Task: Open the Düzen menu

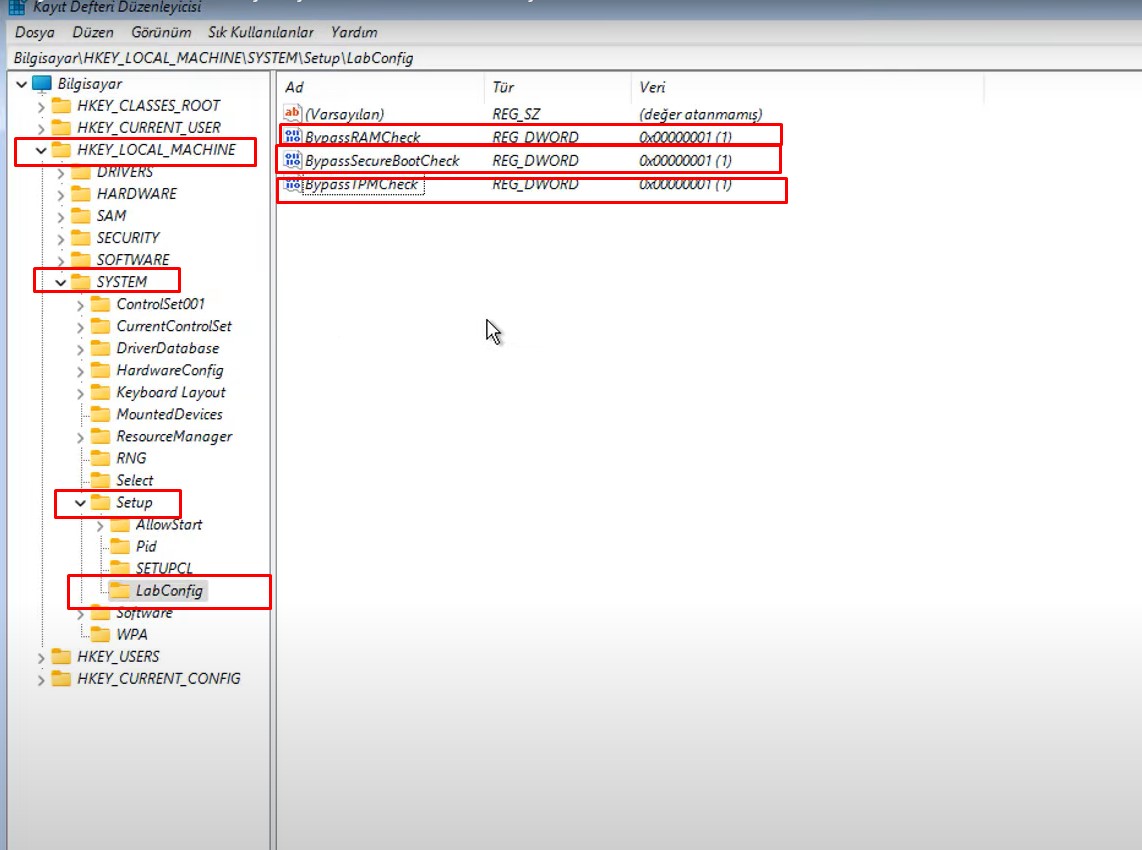Action: pos(92,32)
